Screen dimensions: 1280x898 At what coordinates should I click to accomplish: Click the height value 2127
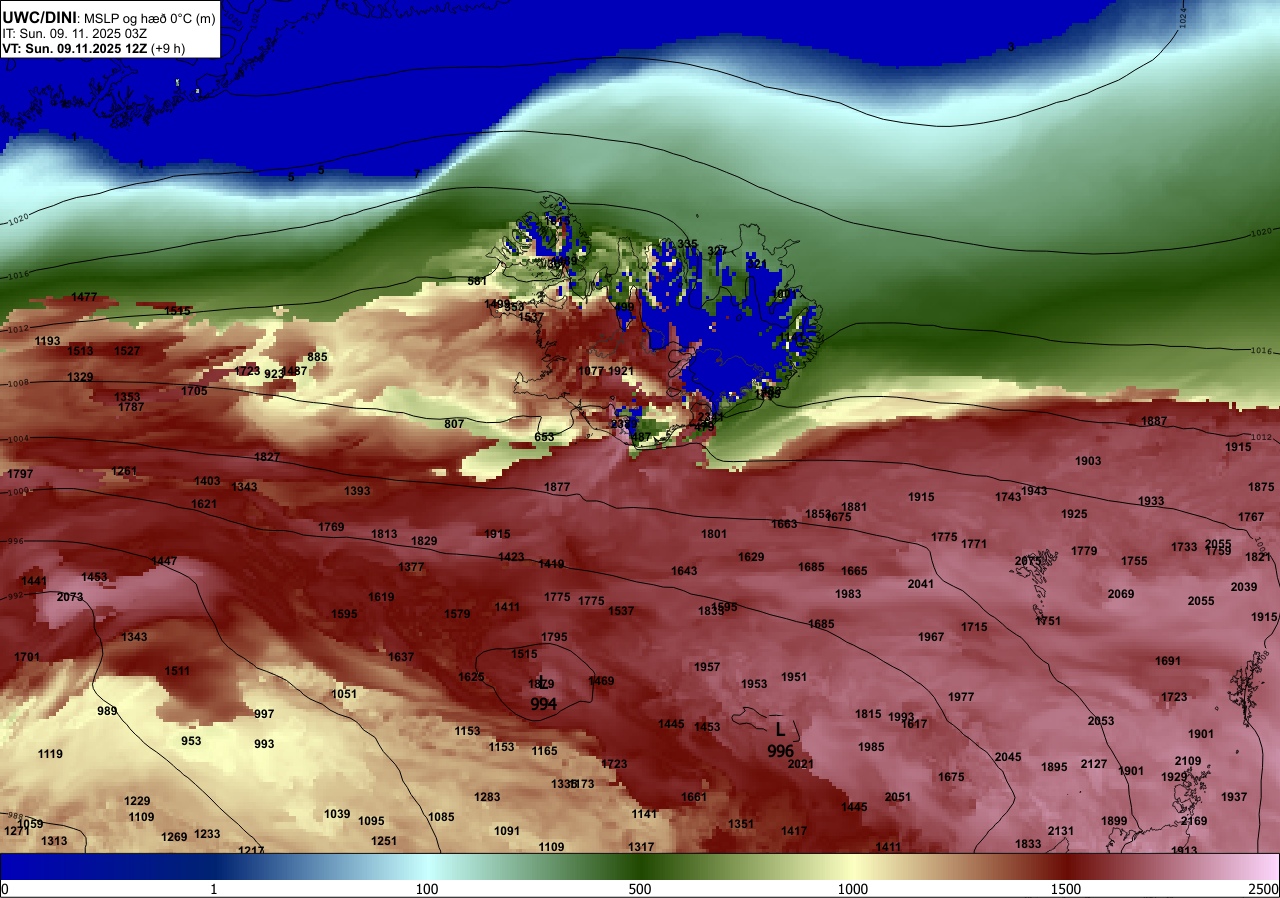point(1094,764)
